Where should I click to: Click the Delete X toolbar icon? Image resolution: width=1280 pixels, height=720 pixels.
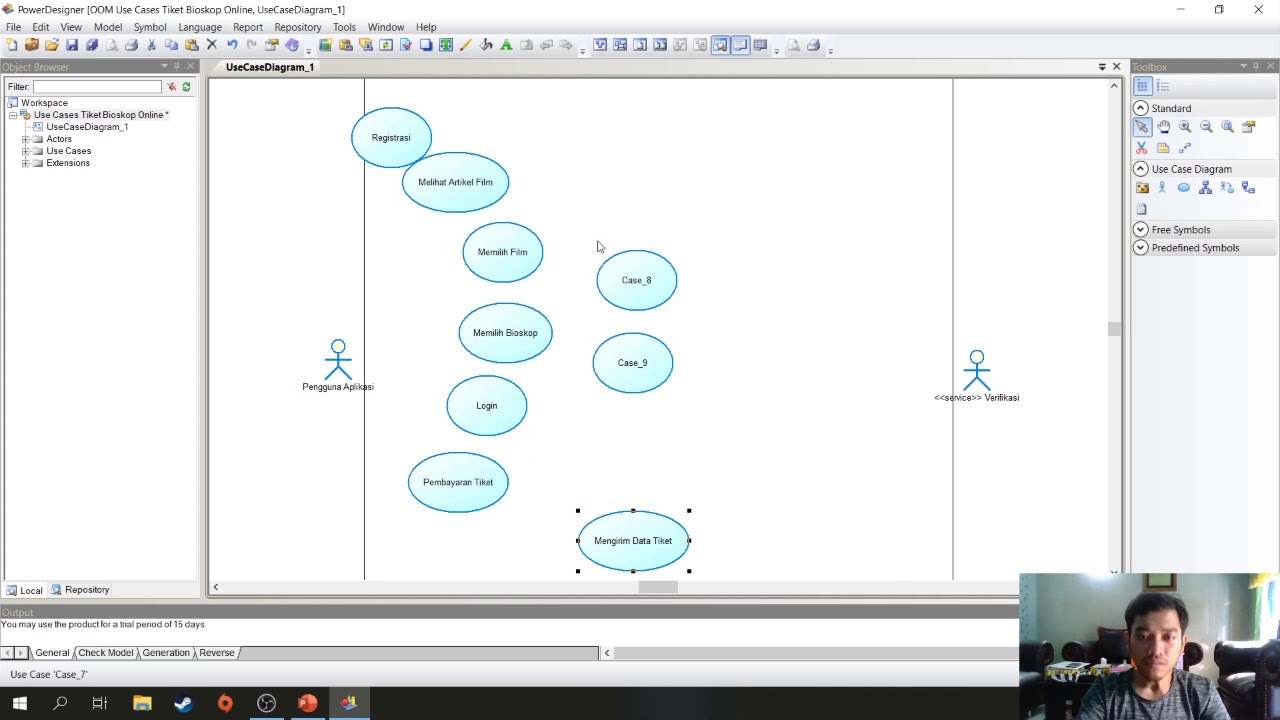pos(211,45)
